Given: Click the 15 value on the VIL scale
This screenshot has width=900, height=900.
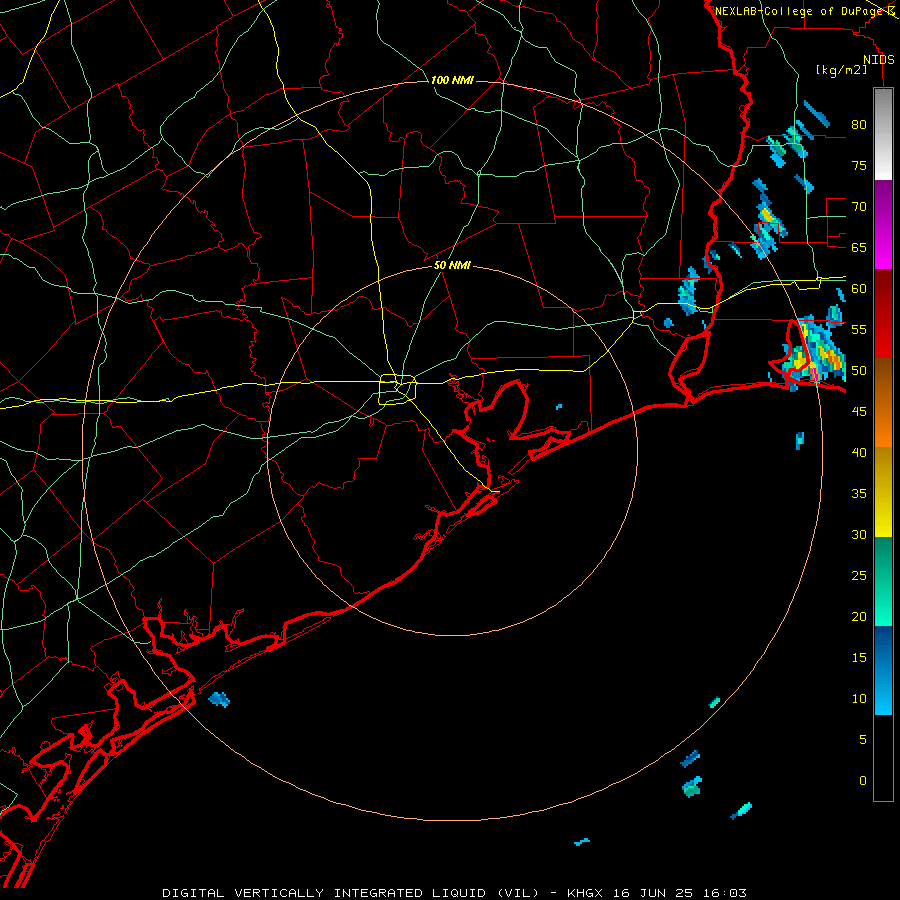Looking at the screenshot, I should 859,657.
